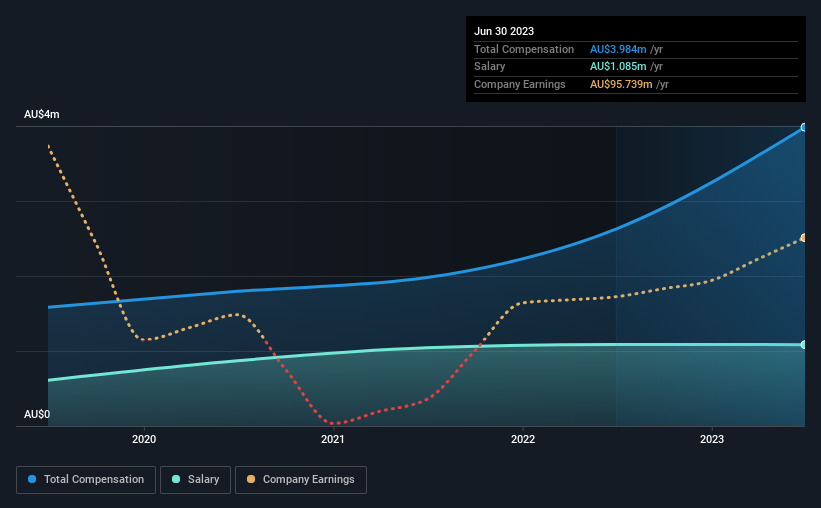821x508 pixels.
Task: Click the AU$95.739m company earnings value
Action: pos(621,84)
